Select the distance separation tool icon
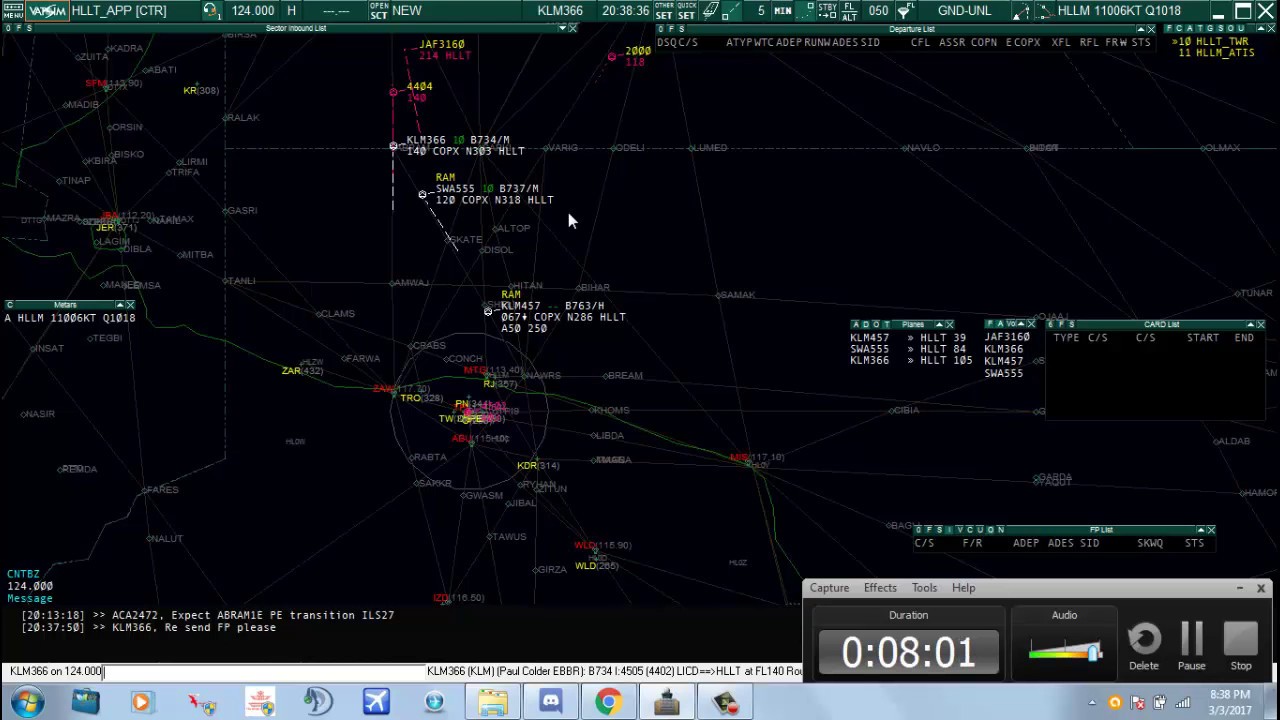Image resolution: width=1280 pixels, height=720 pixels. coord(732,11)
